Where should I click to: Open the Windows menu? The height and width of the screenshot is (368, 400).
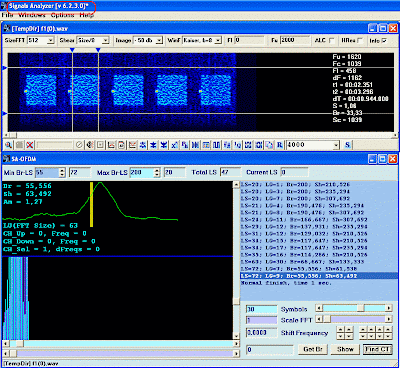pos(32,15)
